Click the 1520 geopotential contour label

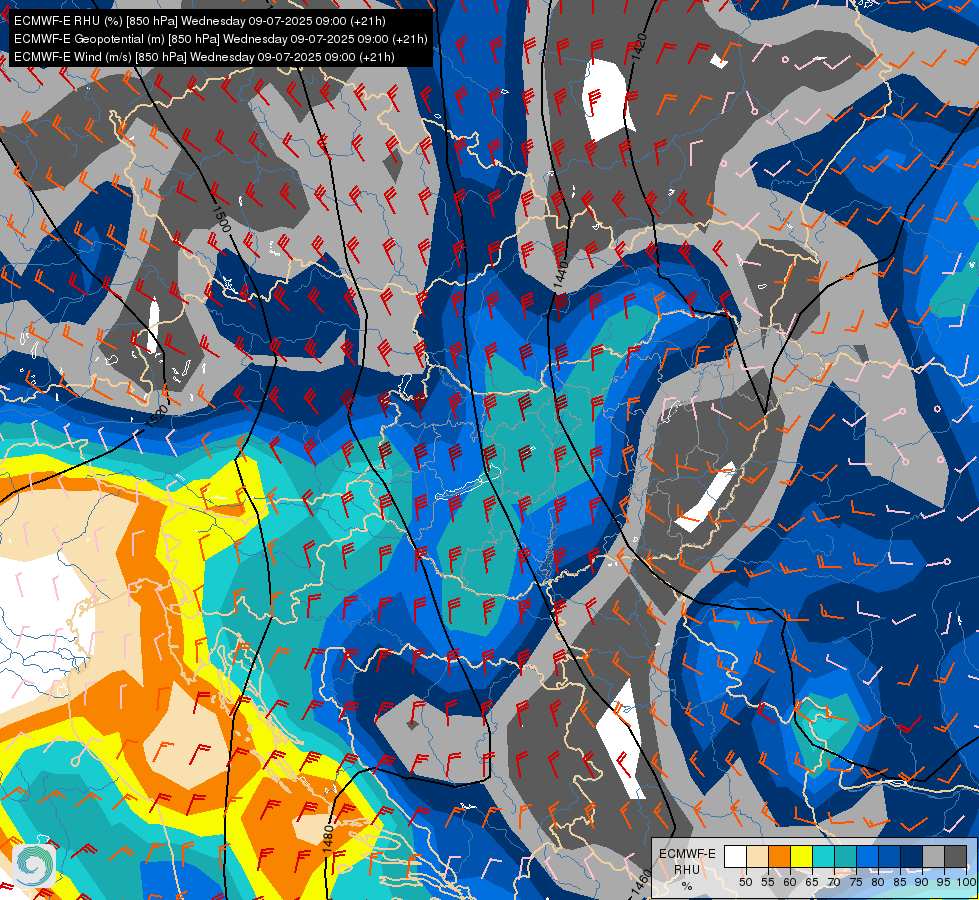coord(157,417)
